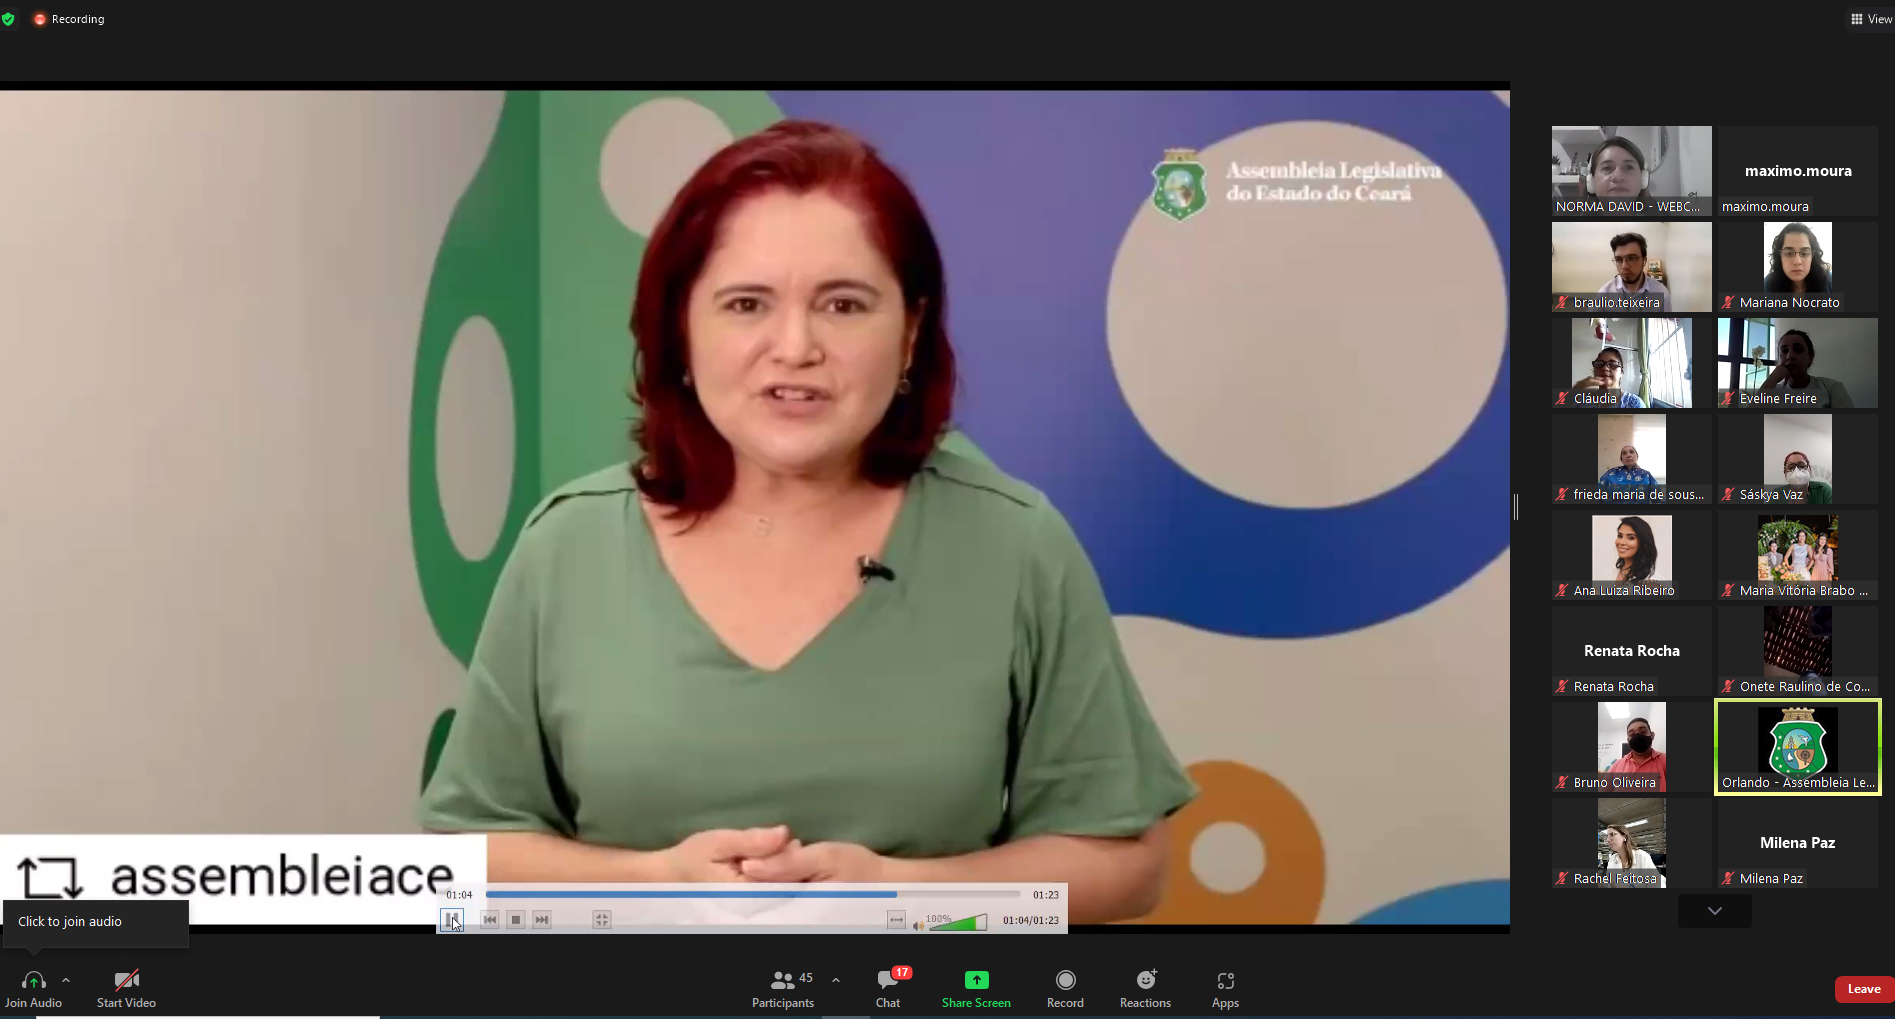1895x1019 pixels.
Task: Skip to the next video track
Action: (x=542, y=920)
